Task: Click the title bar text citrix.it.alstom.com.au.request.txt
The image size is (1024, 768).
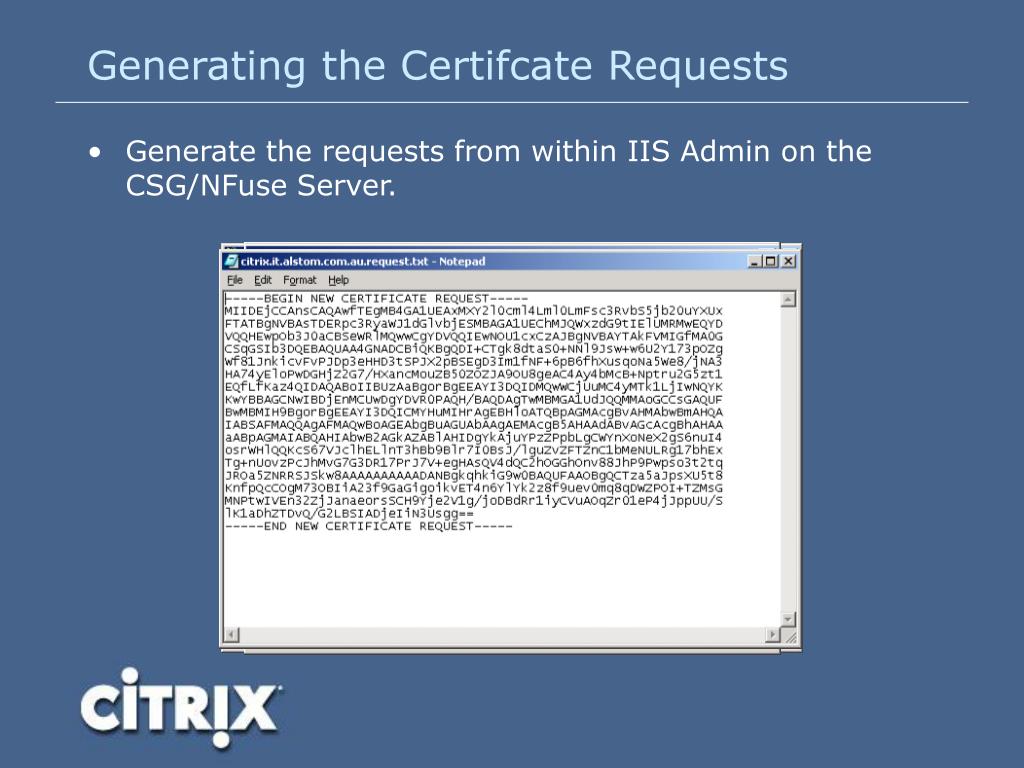Action: click(x=334, y=261)
